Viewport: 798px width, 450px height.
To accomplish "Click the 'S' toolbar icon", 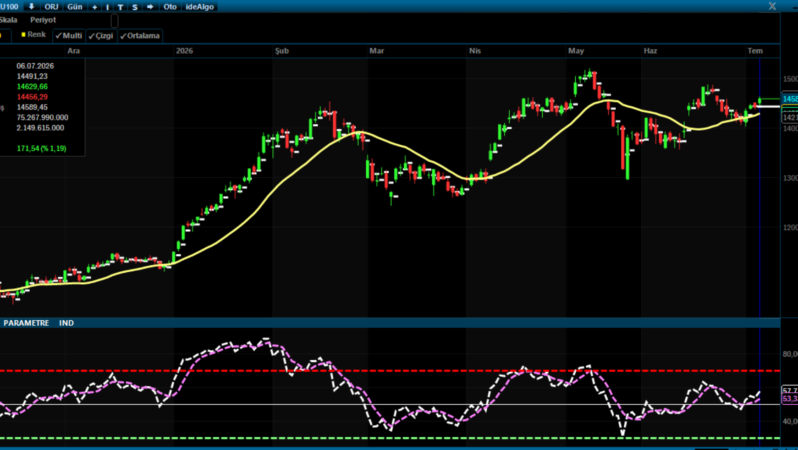I will [134, 7].
